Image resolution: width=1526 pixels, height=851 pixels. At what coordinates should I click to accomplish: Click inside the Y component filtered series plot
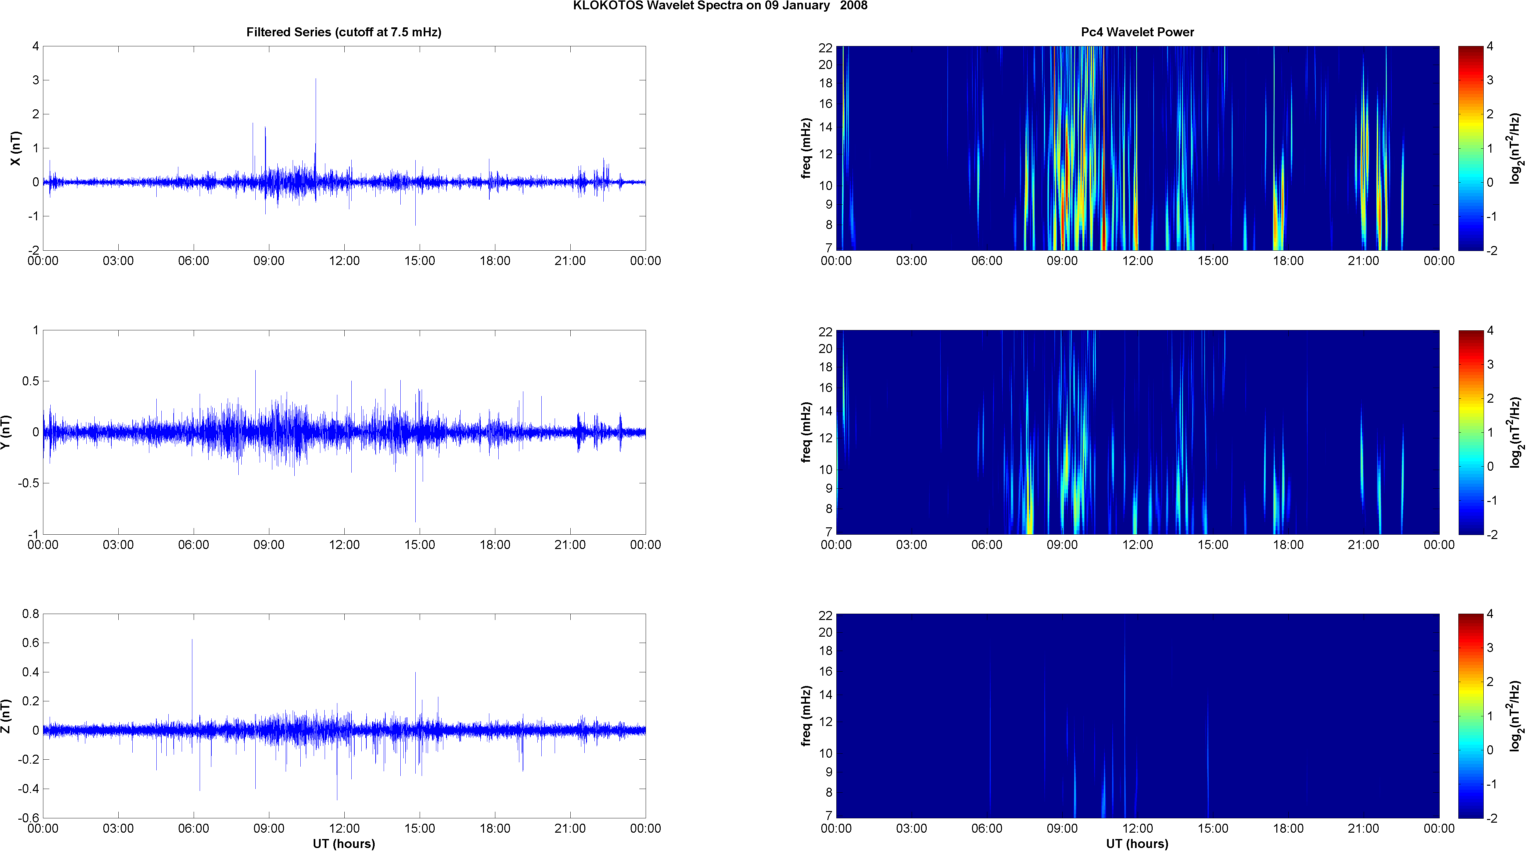click(x=344, y=432)
